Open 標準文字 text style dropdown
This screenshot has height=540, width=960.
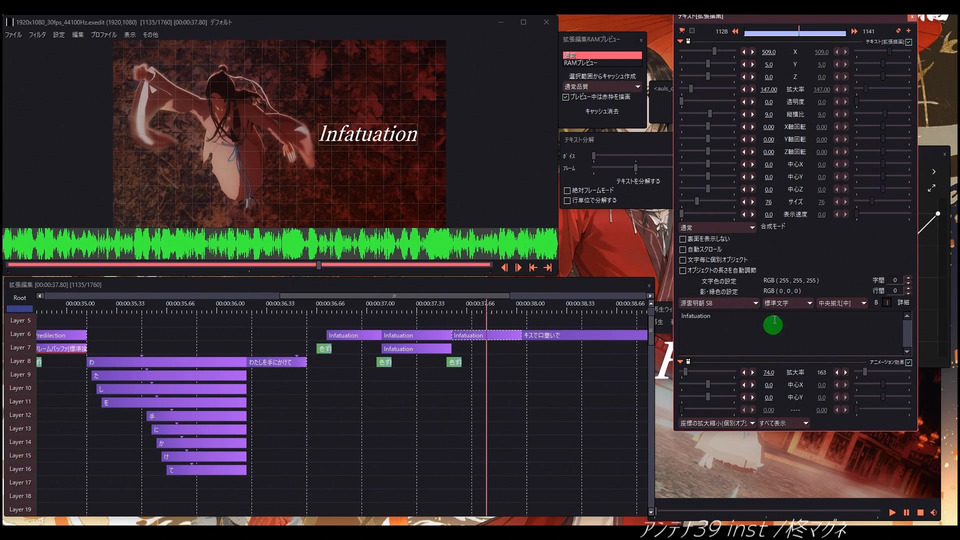pos(787,303)
